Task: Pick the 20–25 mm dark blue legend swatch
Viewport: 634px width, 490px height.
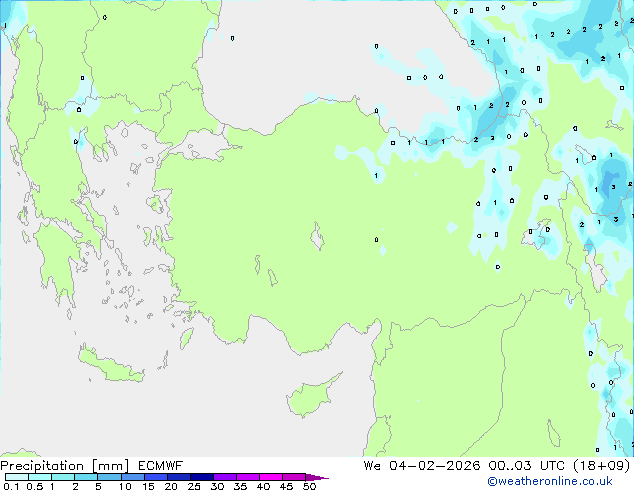Action: (x=179, y=477)
